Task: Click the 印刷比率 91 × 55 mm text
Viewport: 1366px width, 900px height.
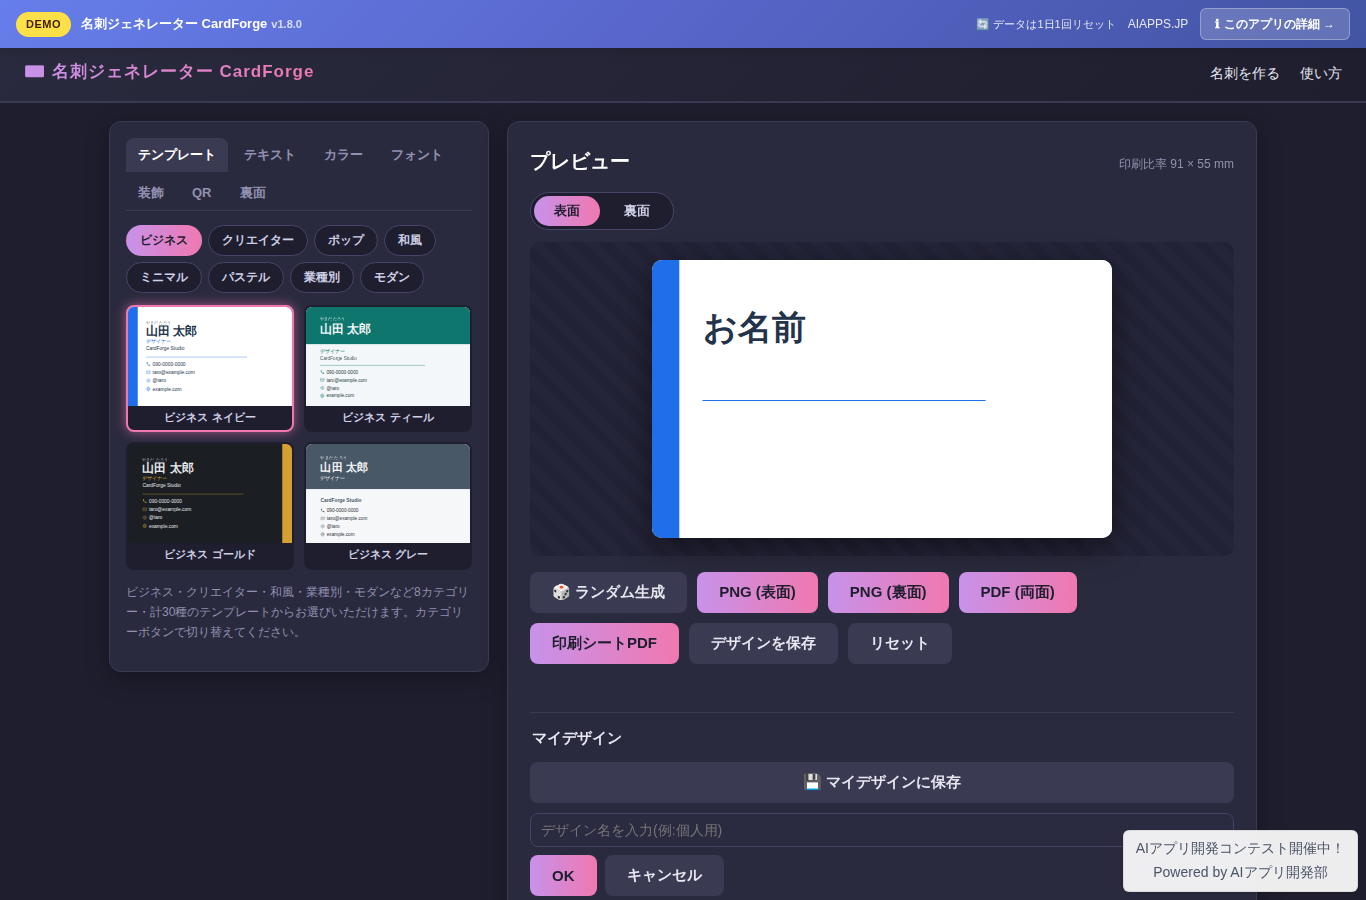Action: (1176, 164)
